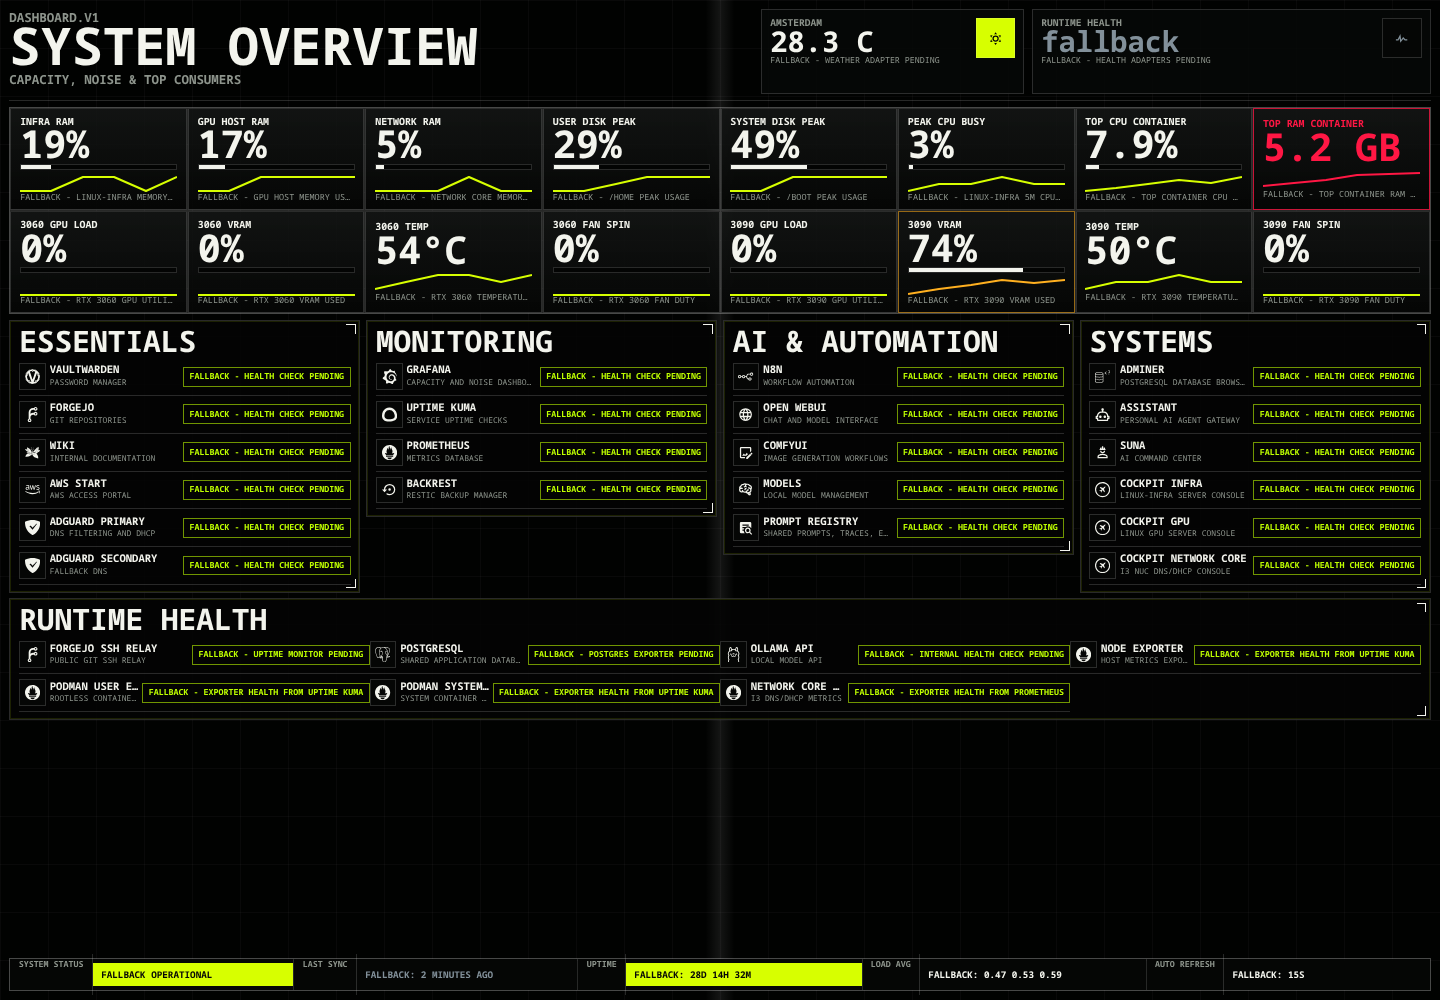Click the Assistant robot icon
This screenshot has height=1000, width=1440.
click(1102, 414)
